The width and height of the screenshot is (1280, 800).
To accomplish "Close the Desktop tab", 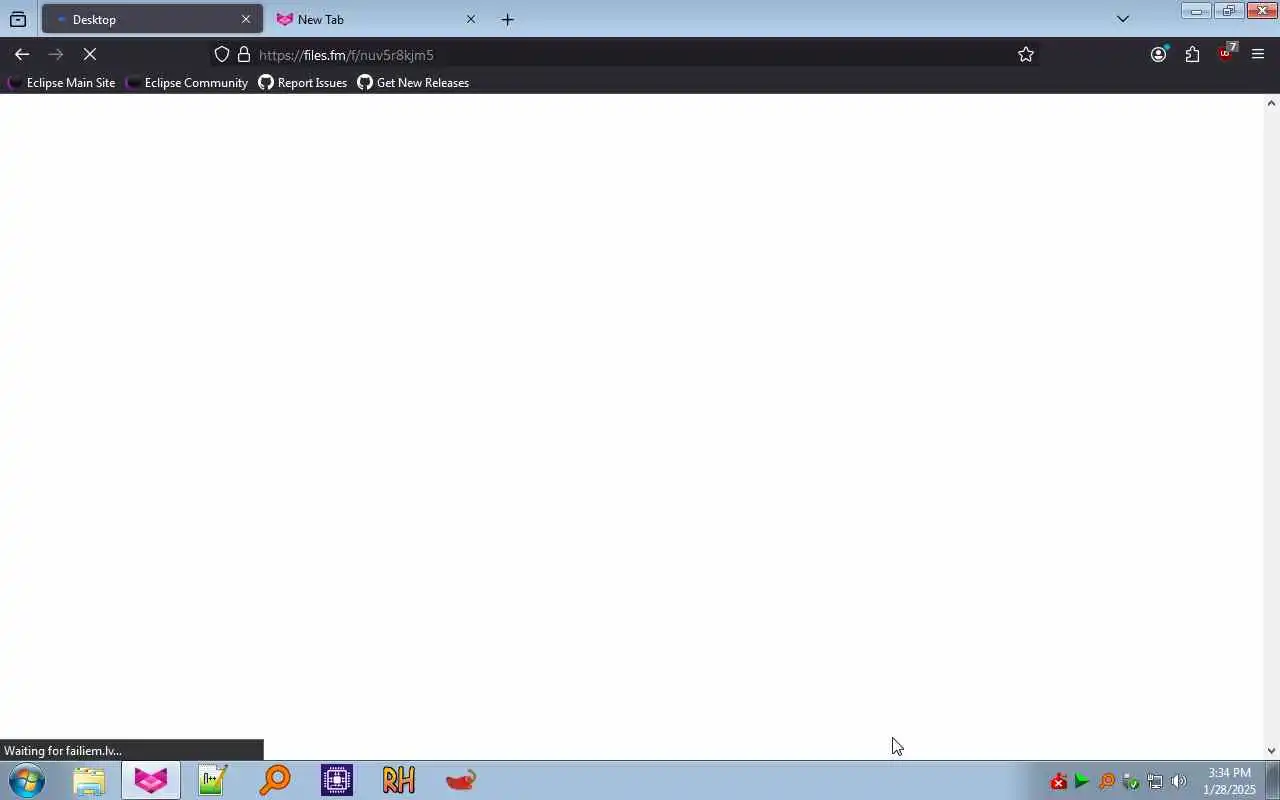I will 246,19.
